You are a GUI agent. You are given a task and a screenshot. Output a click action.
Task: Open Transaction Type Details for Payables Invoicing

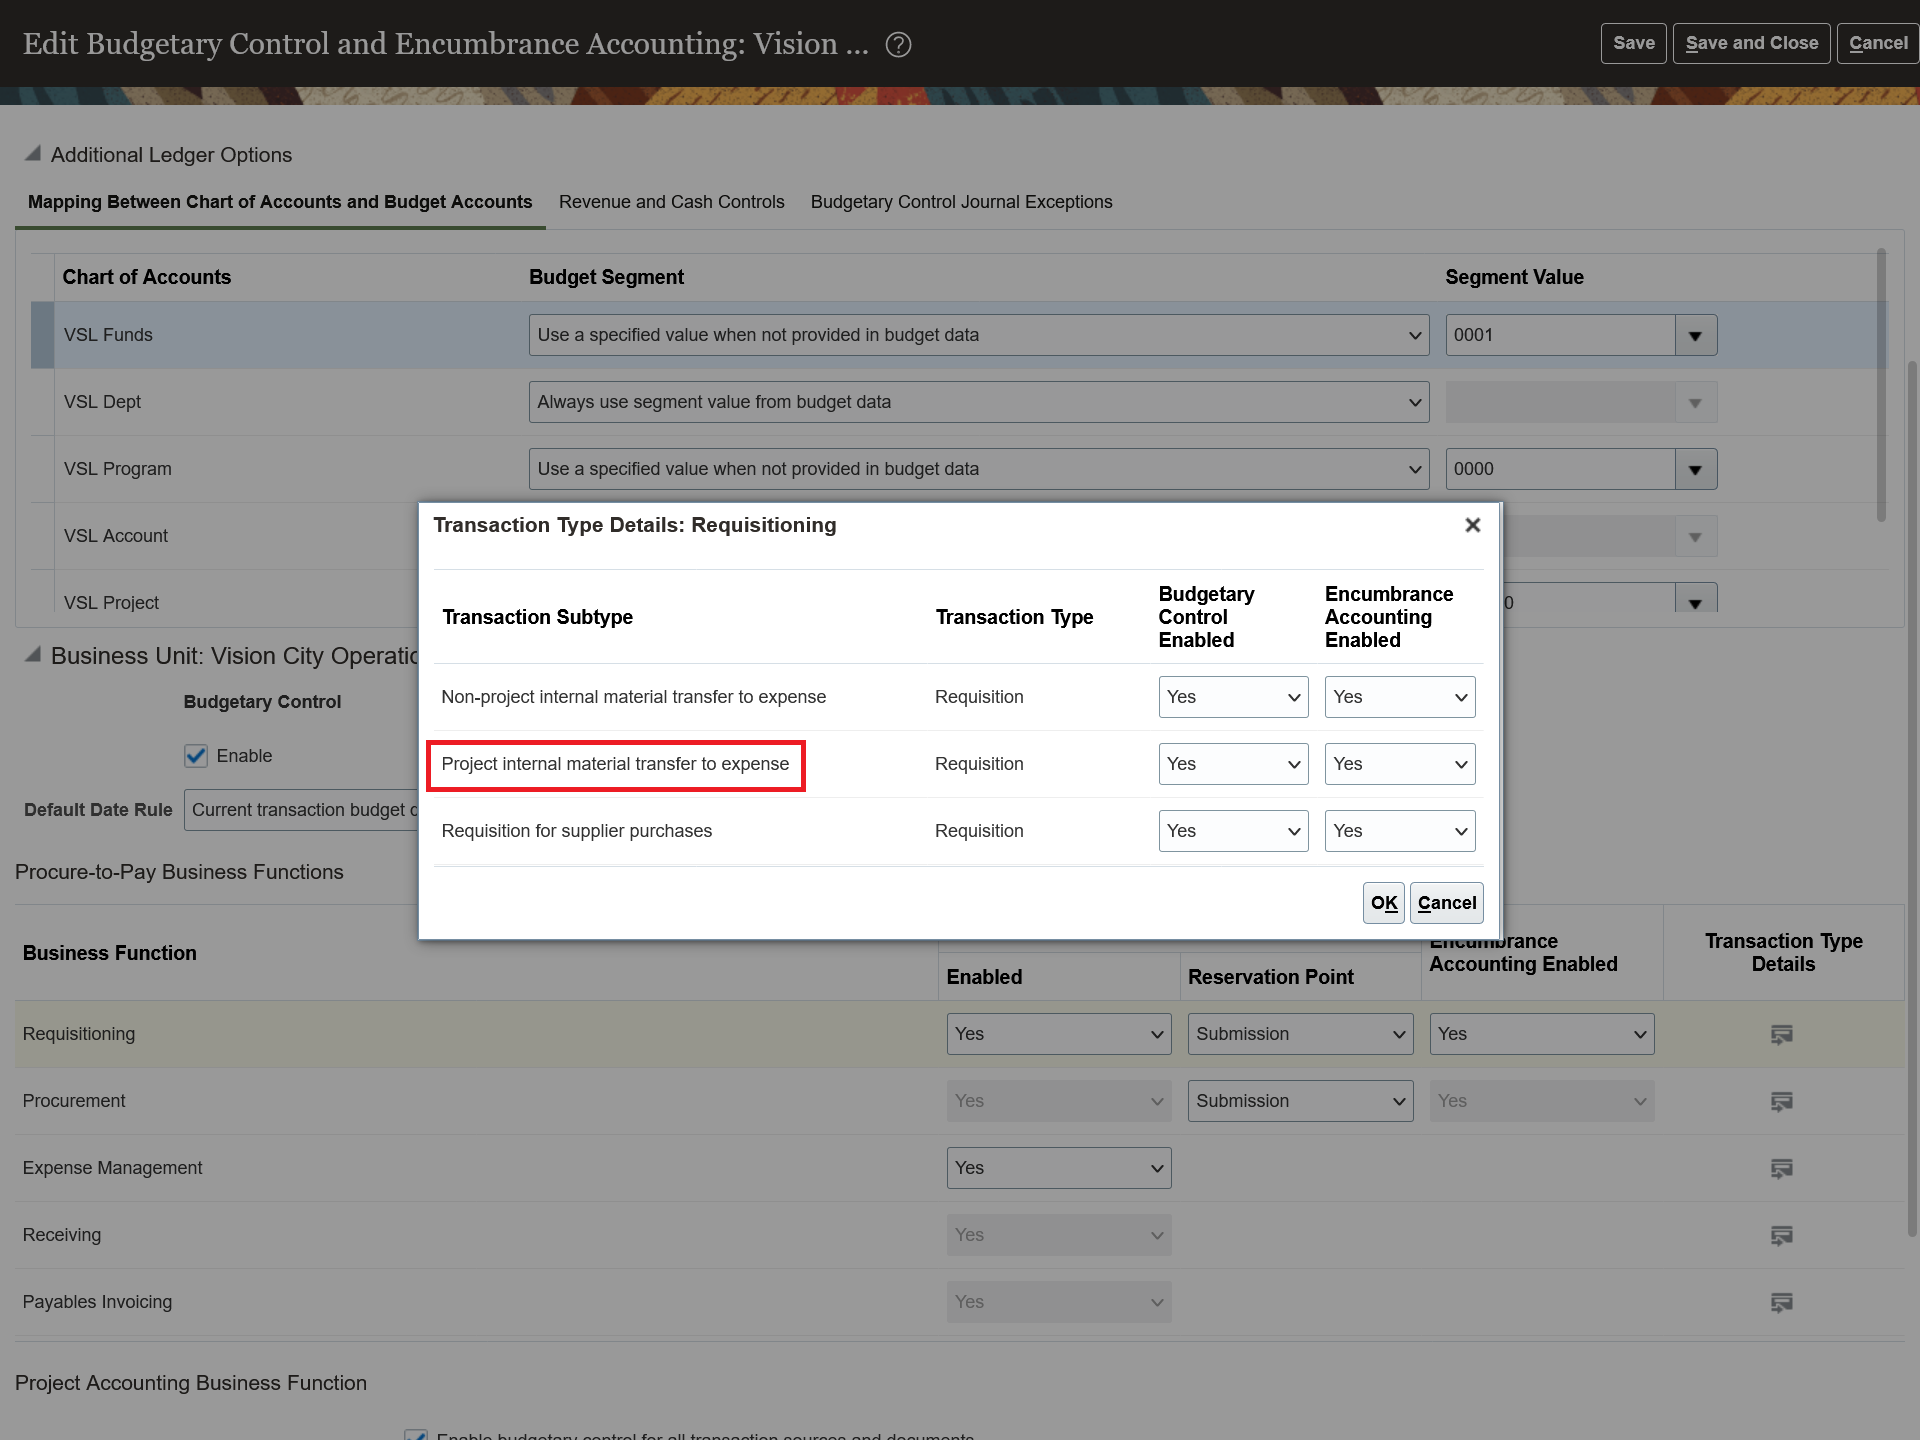coord(1781,1302)
